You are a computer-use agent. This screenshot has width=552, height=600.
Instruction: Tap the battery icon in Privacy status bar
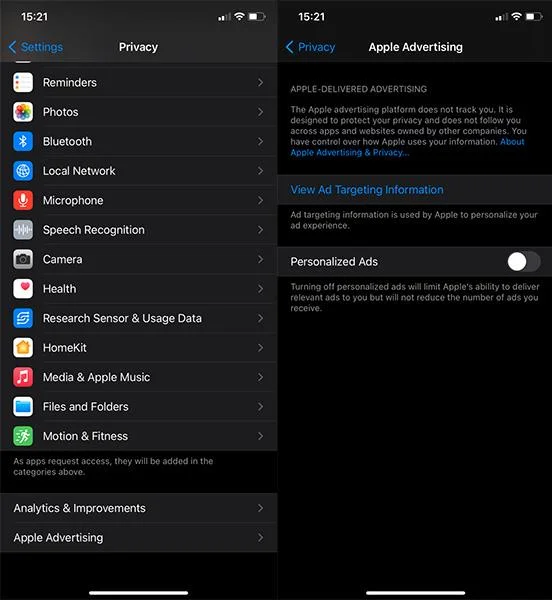[x=257, y=16]
